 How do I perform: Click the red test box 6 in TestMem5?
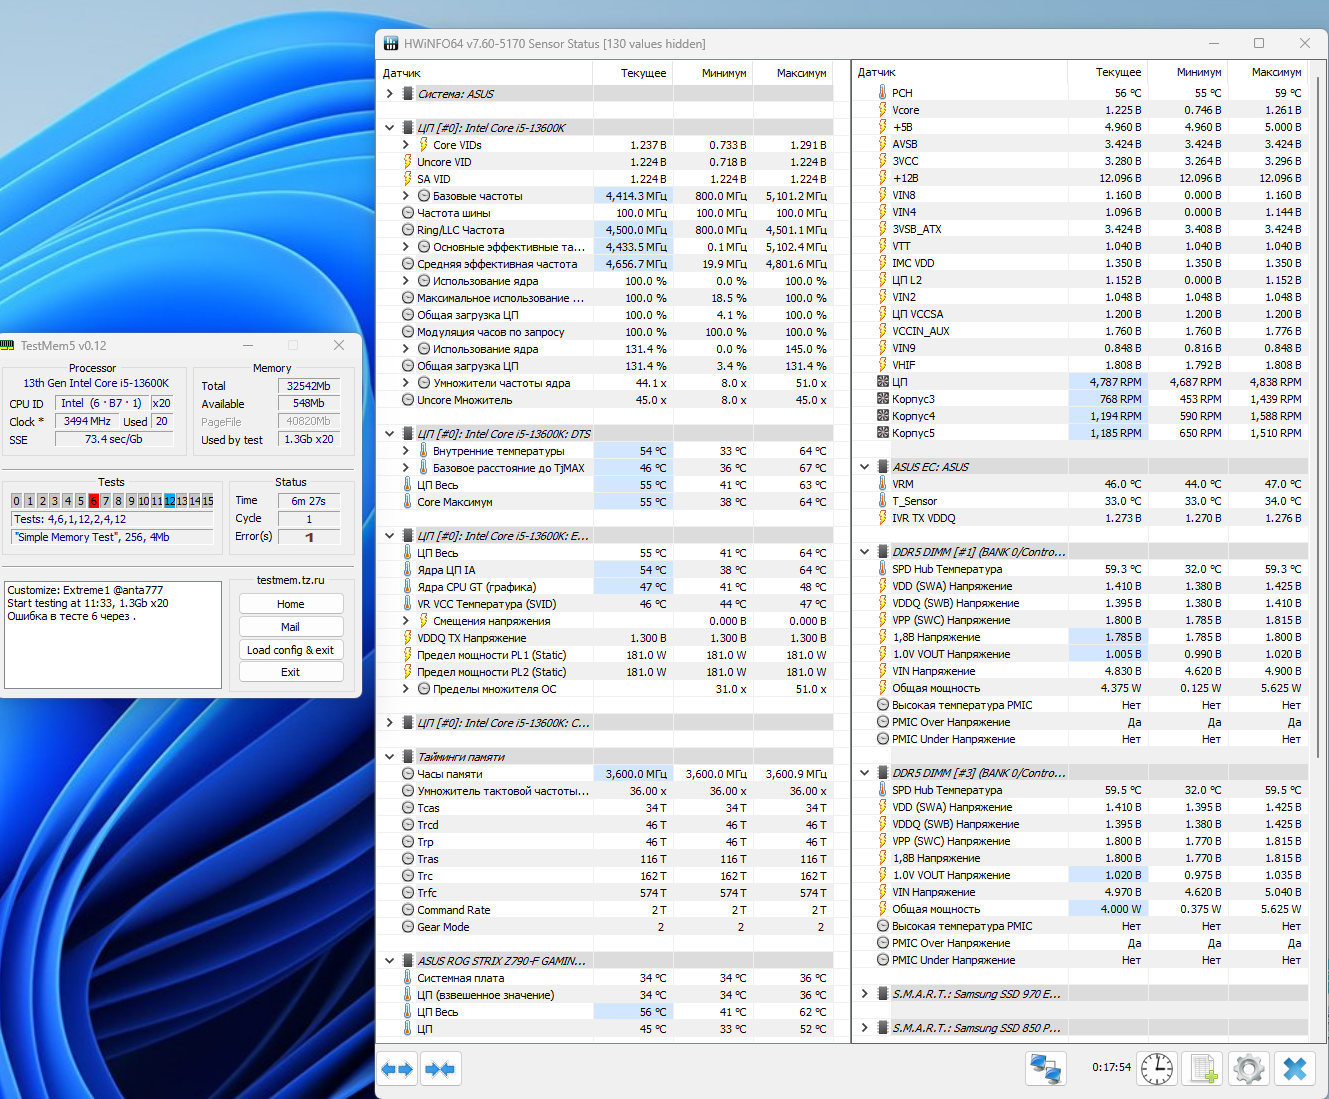93,501
